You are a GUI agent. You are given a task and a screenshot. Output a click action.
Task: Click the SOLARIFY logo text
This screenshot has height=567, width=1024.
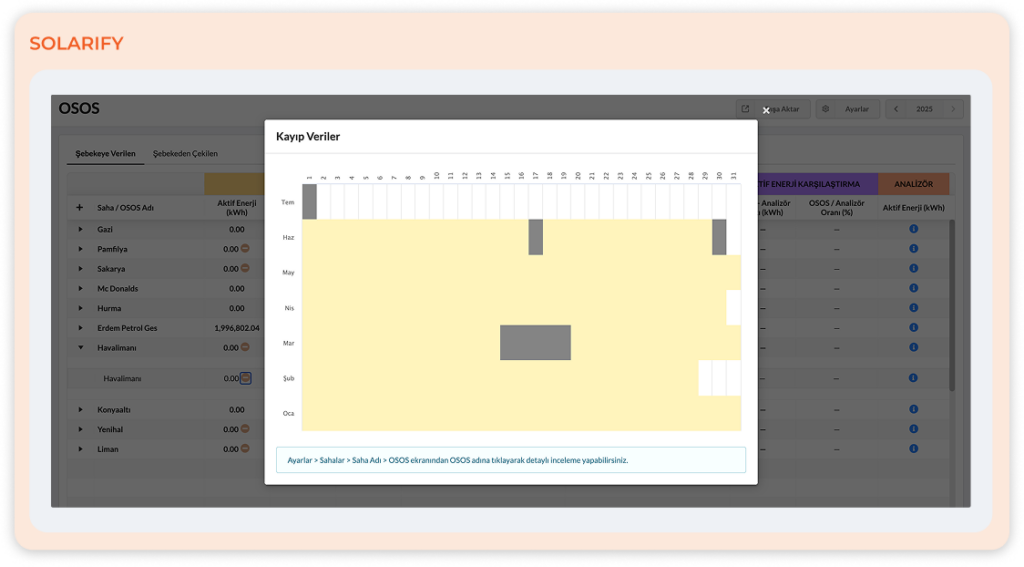76,43
